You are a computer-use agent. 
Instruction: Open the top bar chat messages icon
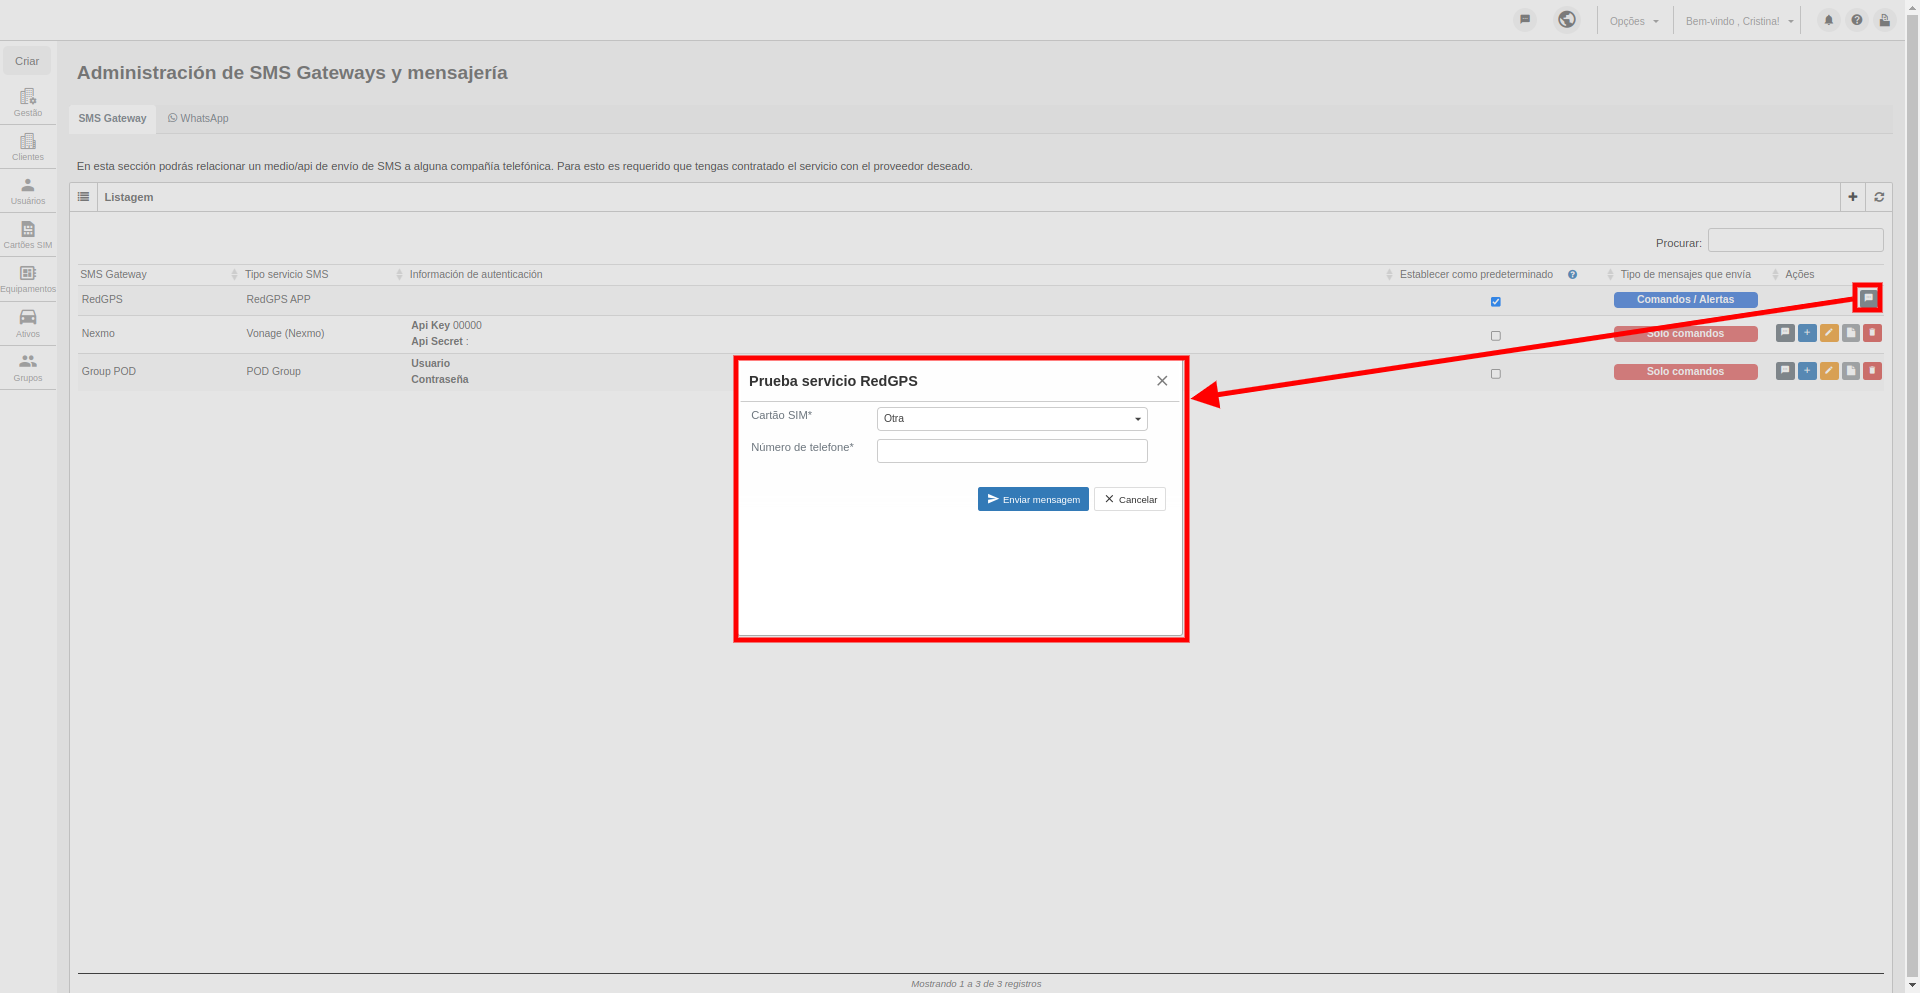[1524, 19]
